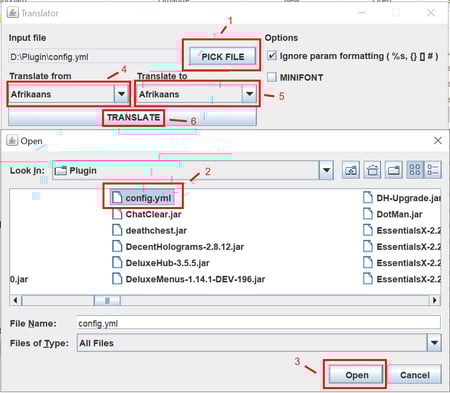450x393 pixels.
Task: Click the Open dialog Java icon
Action: (x=12, y=140)
